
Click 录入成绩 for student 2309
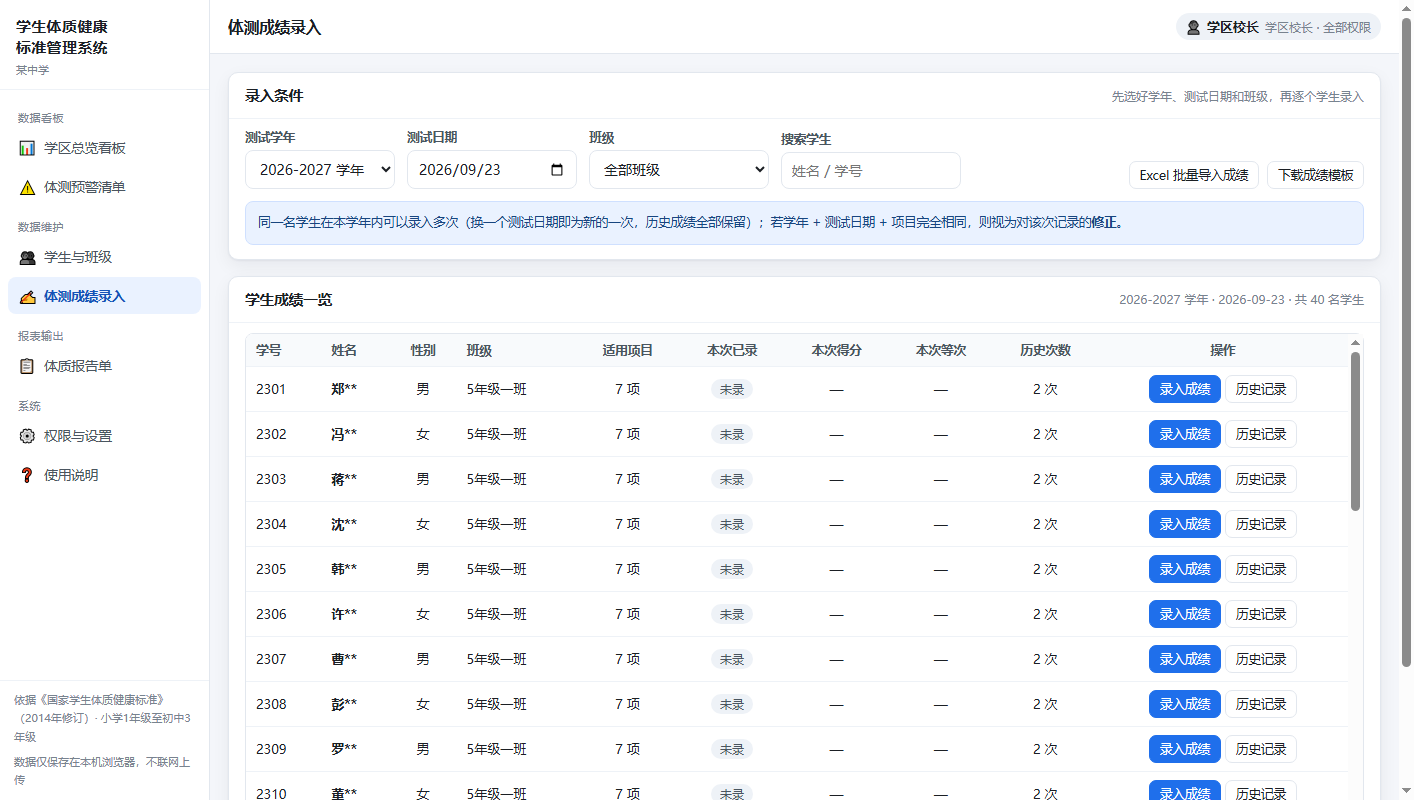click(1185, 749)
